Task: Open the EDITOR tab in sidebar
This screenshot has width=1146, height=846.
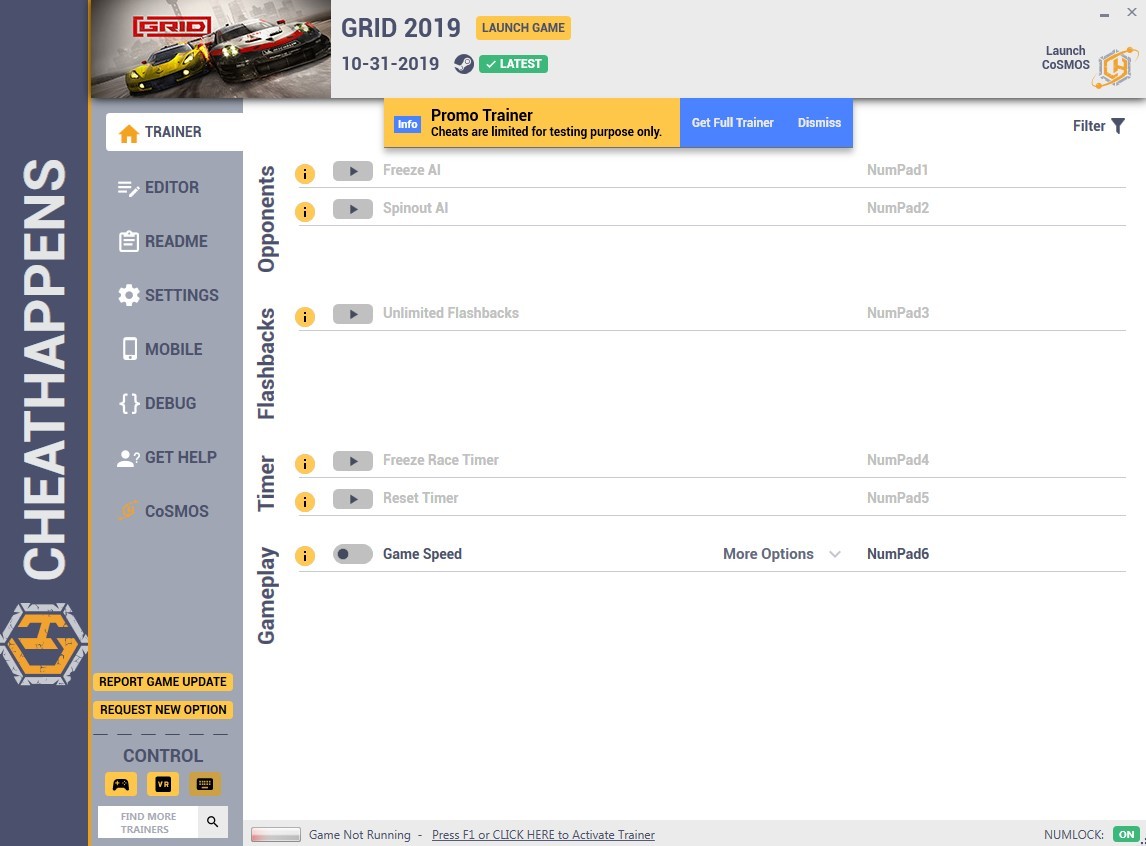Action: coord(159,188)
